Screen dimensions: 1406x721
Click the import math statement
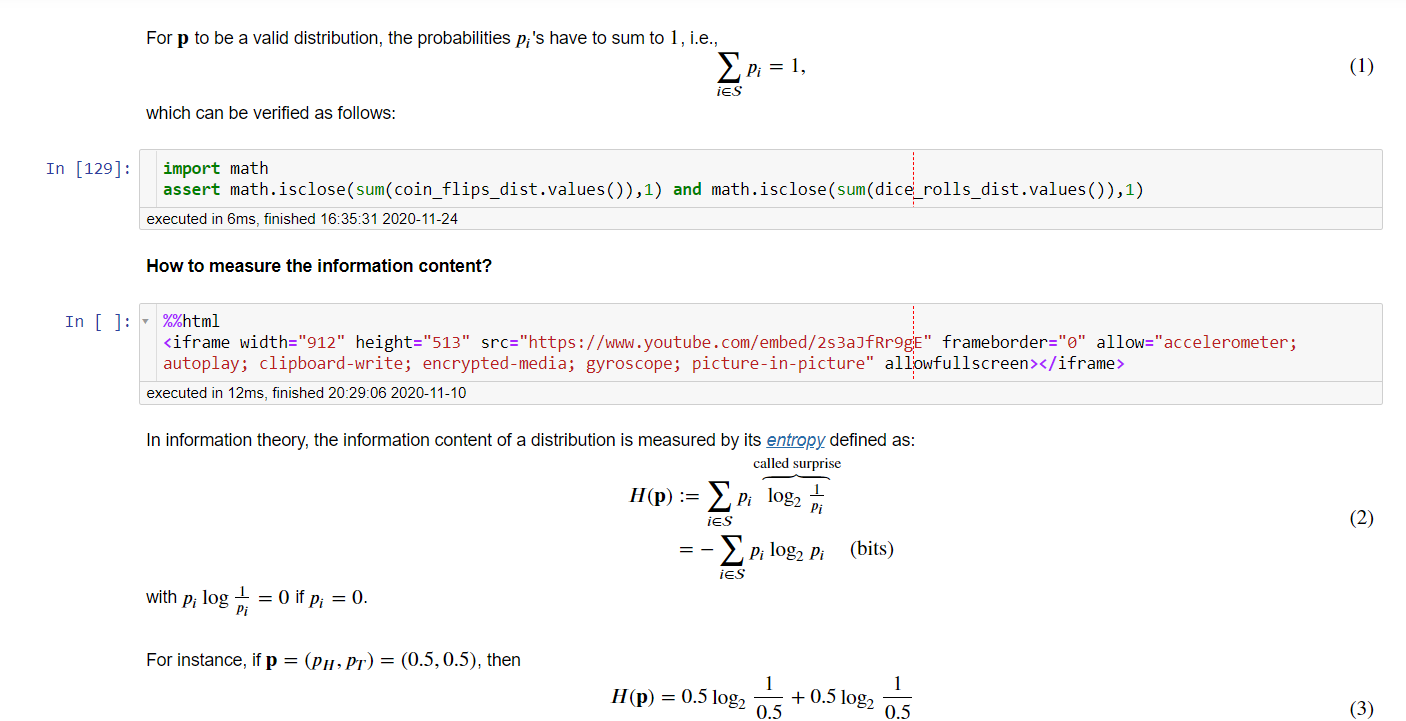click(x=216, y=167)
